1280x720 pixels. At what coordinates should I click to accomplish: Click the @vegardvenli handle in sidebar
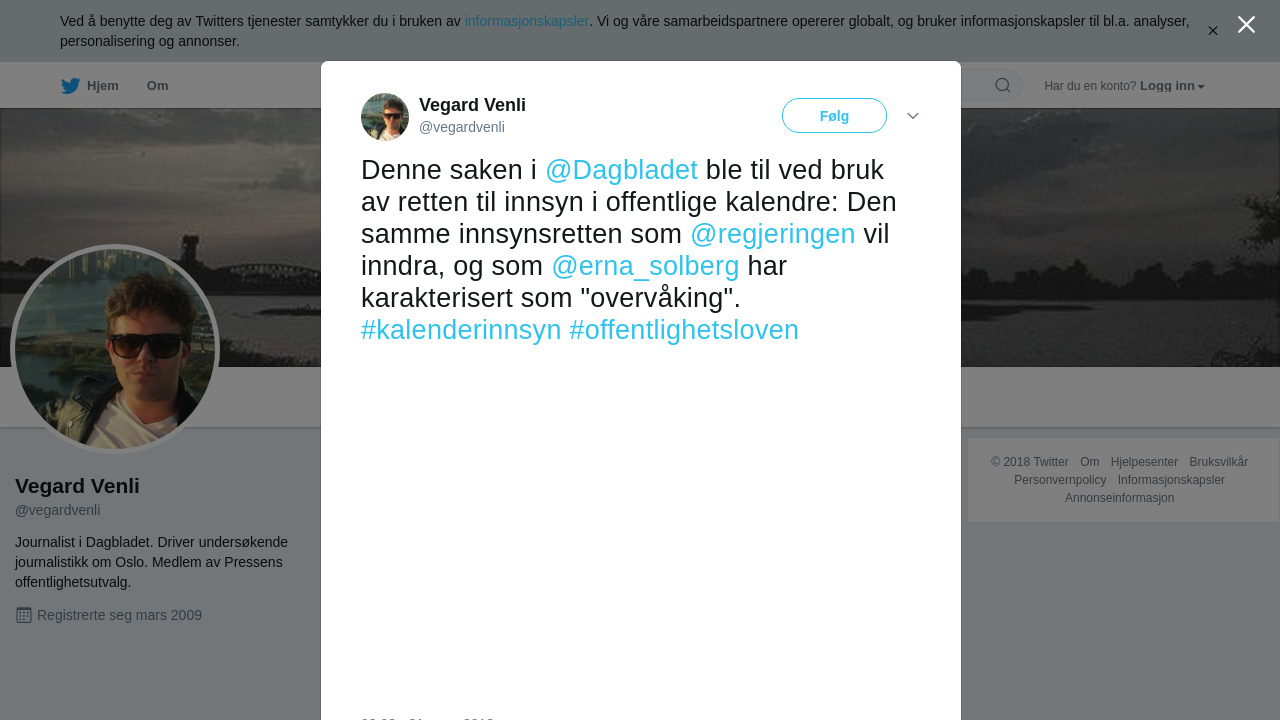[x=58, y=510]
